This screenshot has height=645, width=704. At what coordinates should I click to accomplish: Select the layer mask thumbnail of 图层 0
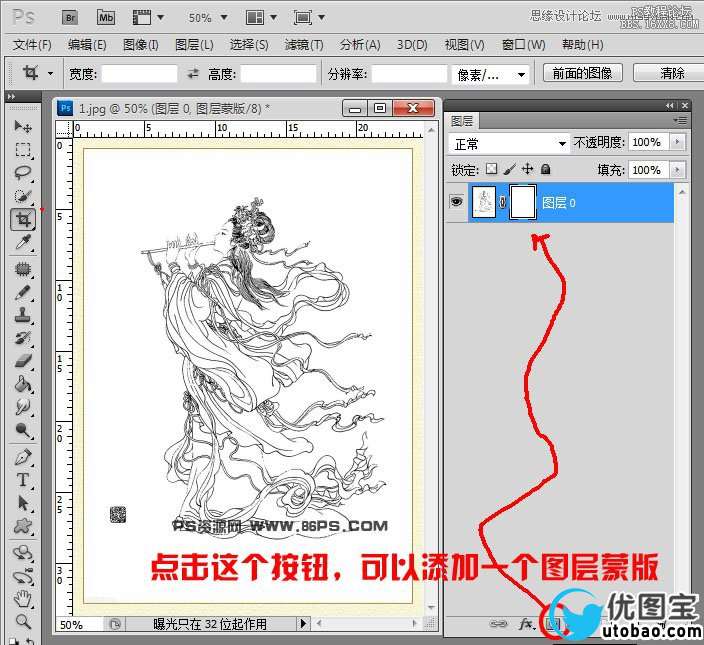click(x=523, y=202)
